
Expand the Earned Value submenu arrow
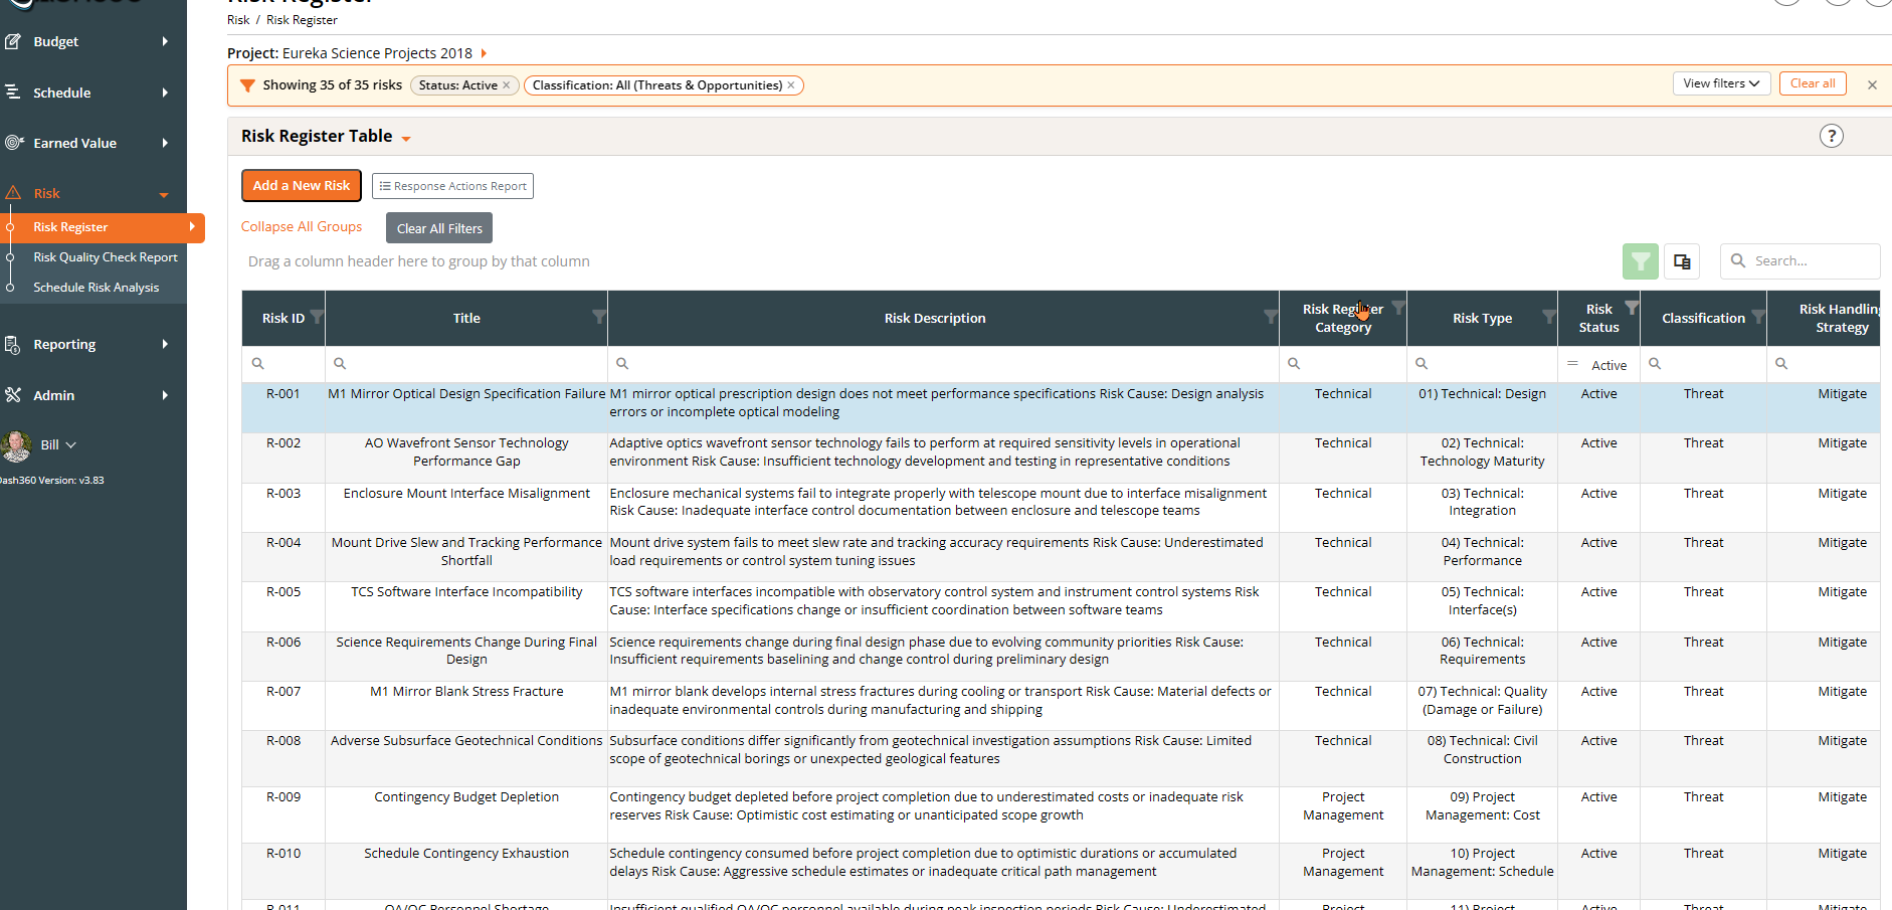pyautogui.click(x=165, y=143)
